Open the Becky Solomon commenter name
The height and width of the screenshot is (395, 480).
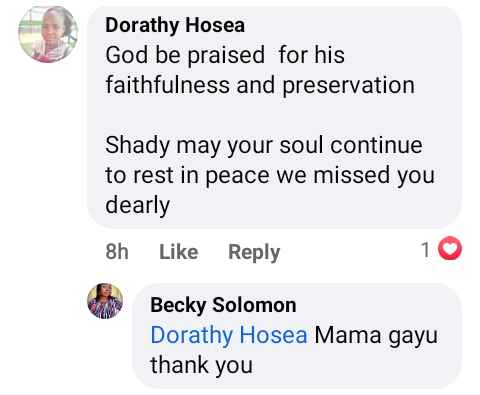click(223, 305)
